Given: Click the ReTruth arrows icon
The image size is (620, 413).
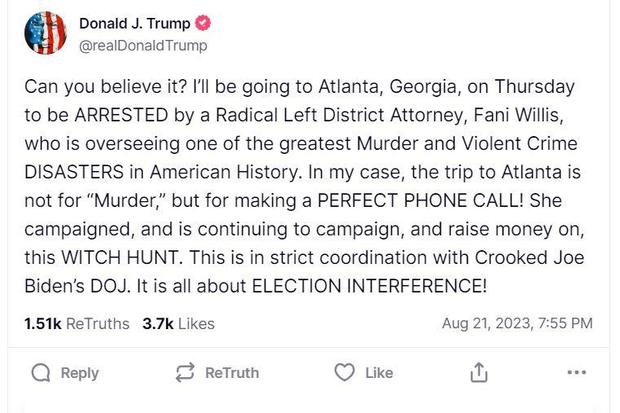Looking at the screenshot, I should (183, 372).
